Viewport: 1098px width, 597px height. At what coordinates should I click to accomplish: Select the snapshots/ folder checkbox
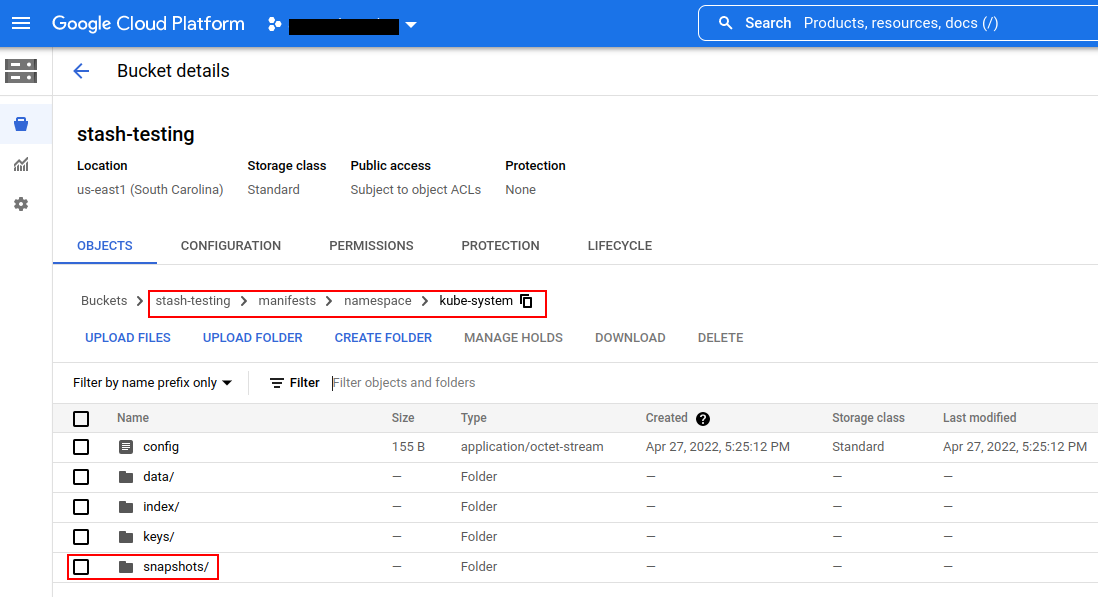tap(81, 567)
